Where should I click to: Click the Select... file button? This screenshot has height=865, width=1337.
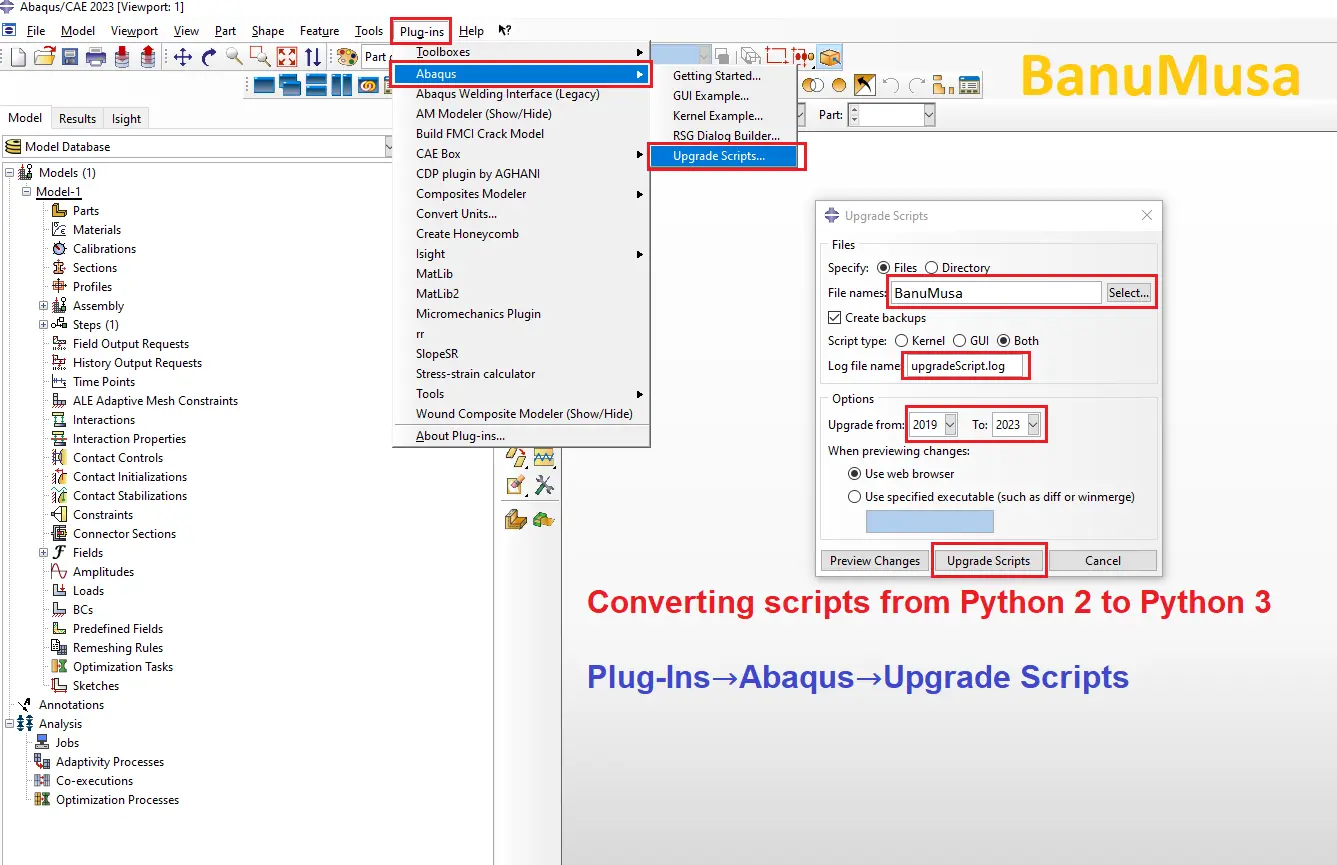1128,293
